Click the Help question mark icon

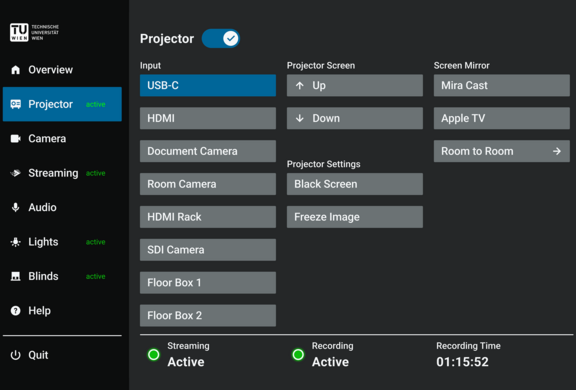tap(15, 311)
